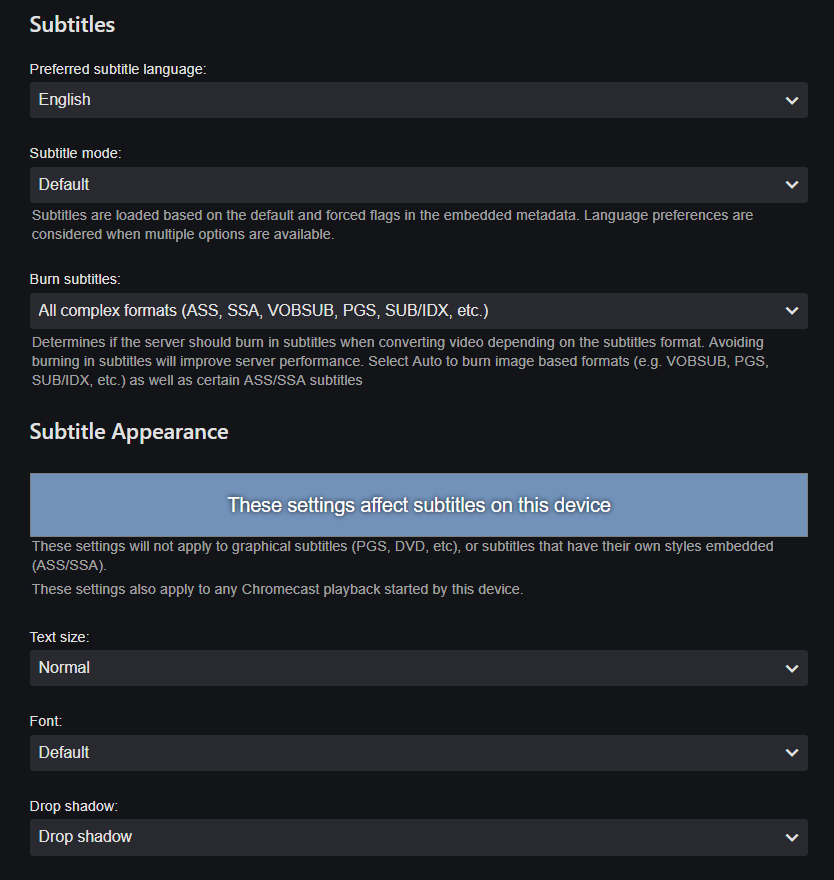Screen dimensions: 834x880
Task: Click the chevron arrow on Drop shadow field
Action: pyautogui.click(x=792, y=837)
